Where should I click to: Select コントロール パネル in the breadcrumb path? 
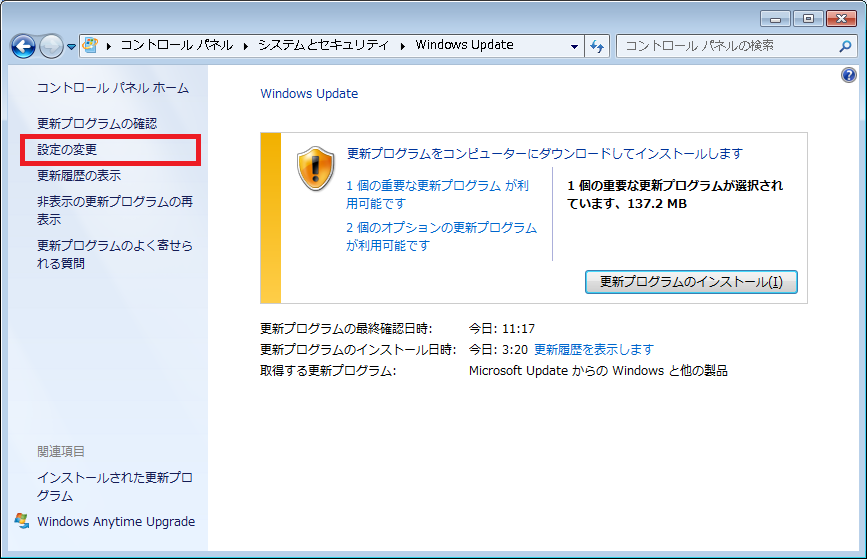point(176,46)
